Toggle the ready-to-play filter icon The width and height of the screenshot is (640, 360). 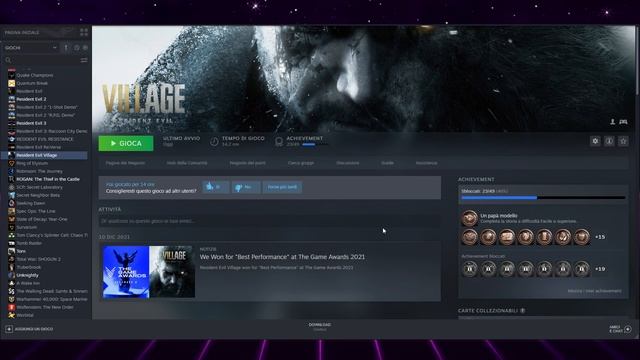tap(85, 48)
